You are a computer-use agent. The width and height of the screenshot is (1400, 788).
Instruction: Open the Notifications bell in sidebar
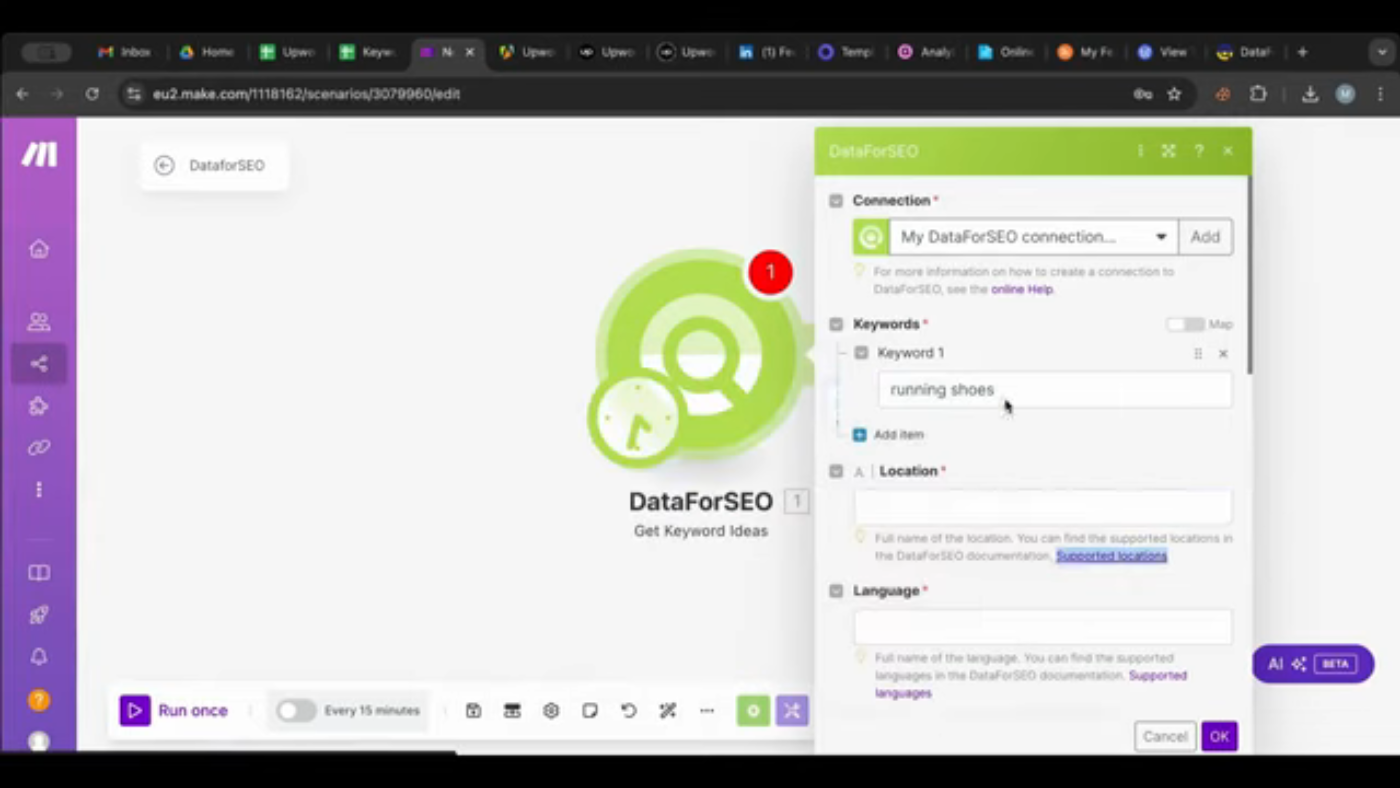click(x=39, y=657)
